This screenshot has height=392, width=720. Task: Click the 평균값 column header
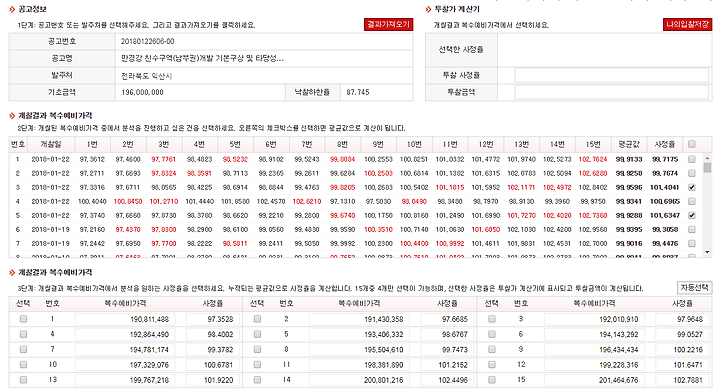pos(629,144)
